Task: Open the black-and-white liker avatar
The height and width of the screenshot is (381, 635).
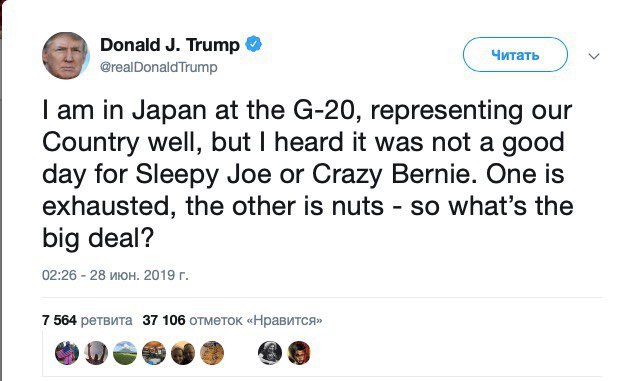Action: click(x=270, y=353)
